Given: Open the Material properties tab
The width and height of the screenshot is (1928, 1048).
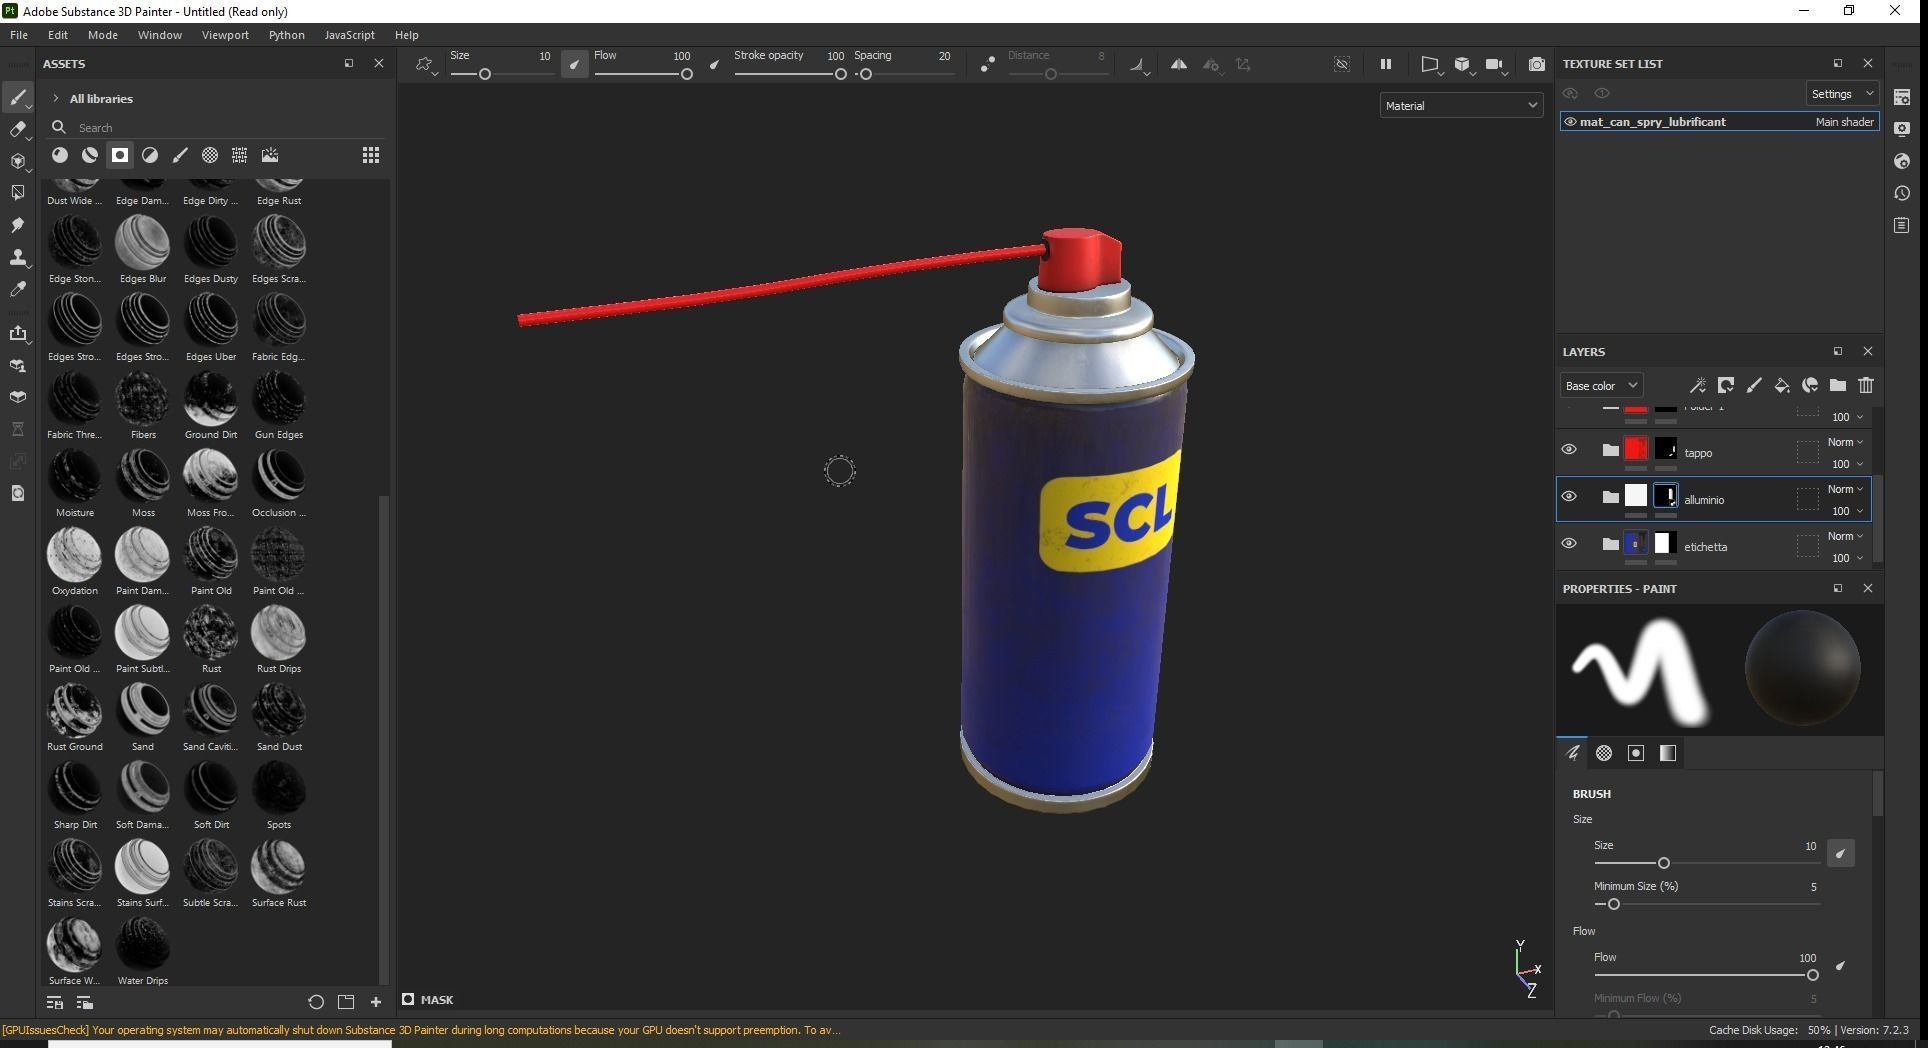Looking at the screenshot, I should click(x=1668, y=753).
